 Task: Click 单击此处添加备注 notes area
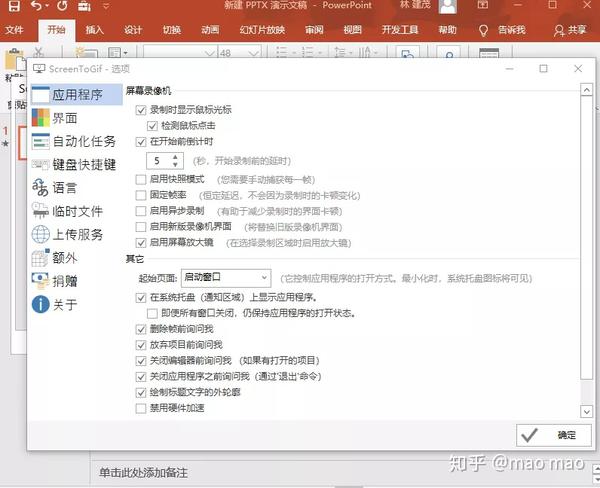point(143,473)
